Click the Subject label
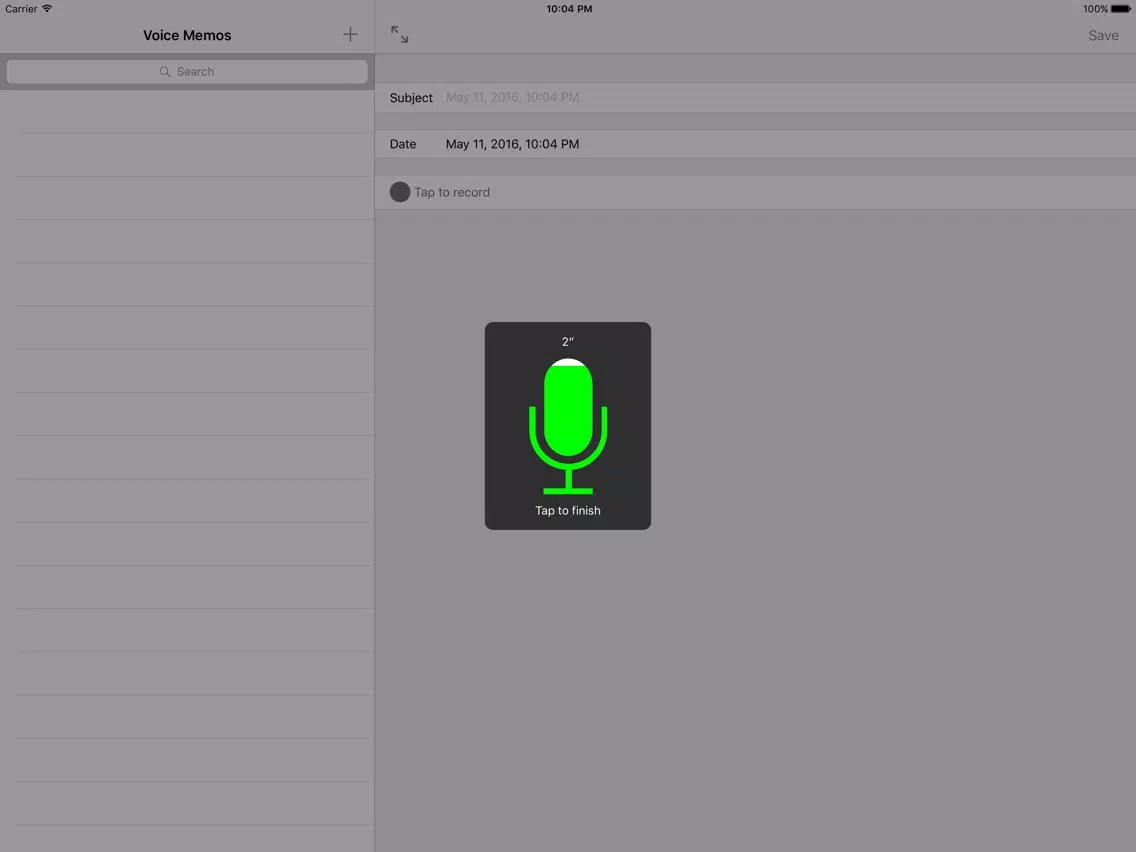Image resolution: width=1136 pixels, height=852 pixels. [x=411, y=98]
